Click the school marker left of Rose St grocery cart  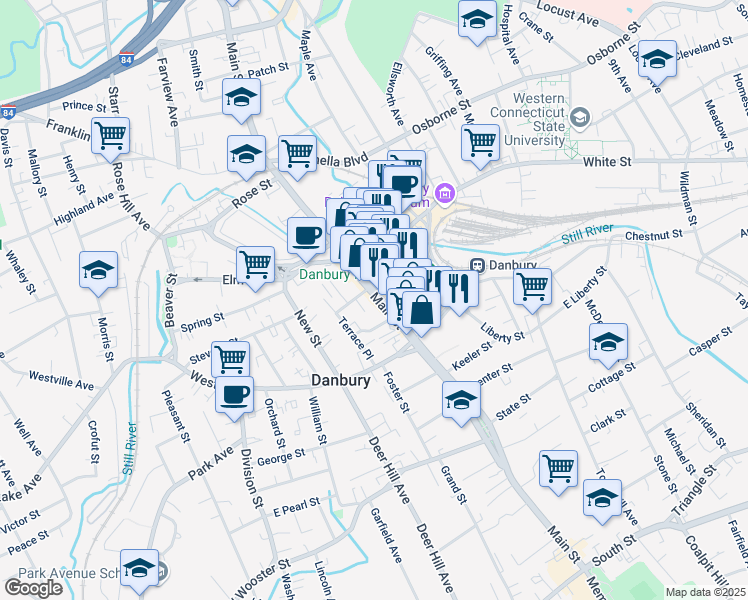coord(246,157)
